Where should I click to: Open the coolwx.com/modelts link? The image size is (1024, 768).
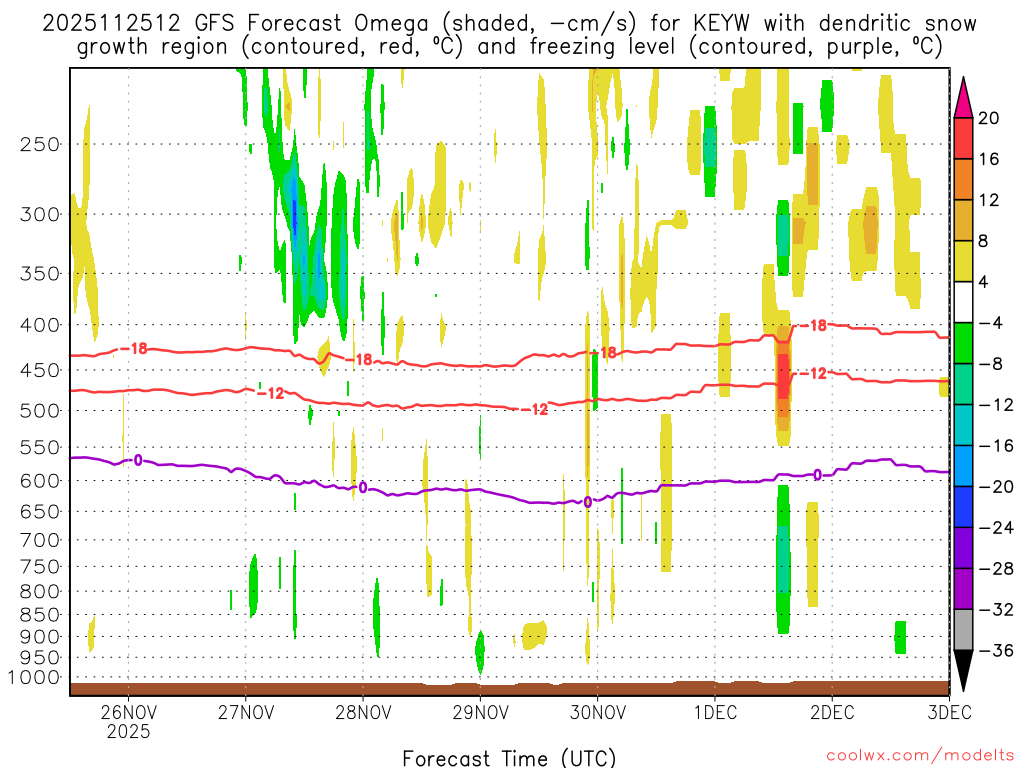coord(920,756)
